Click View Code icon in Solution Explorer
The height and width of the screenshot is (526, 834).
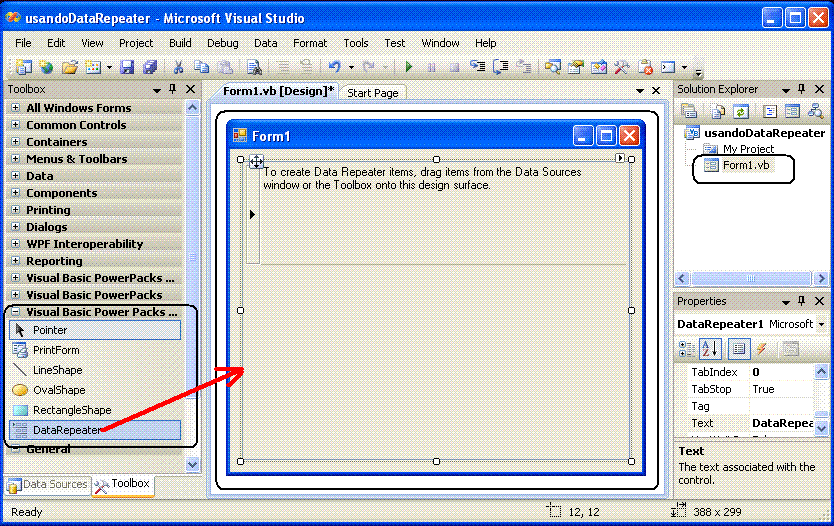(769, 111)
